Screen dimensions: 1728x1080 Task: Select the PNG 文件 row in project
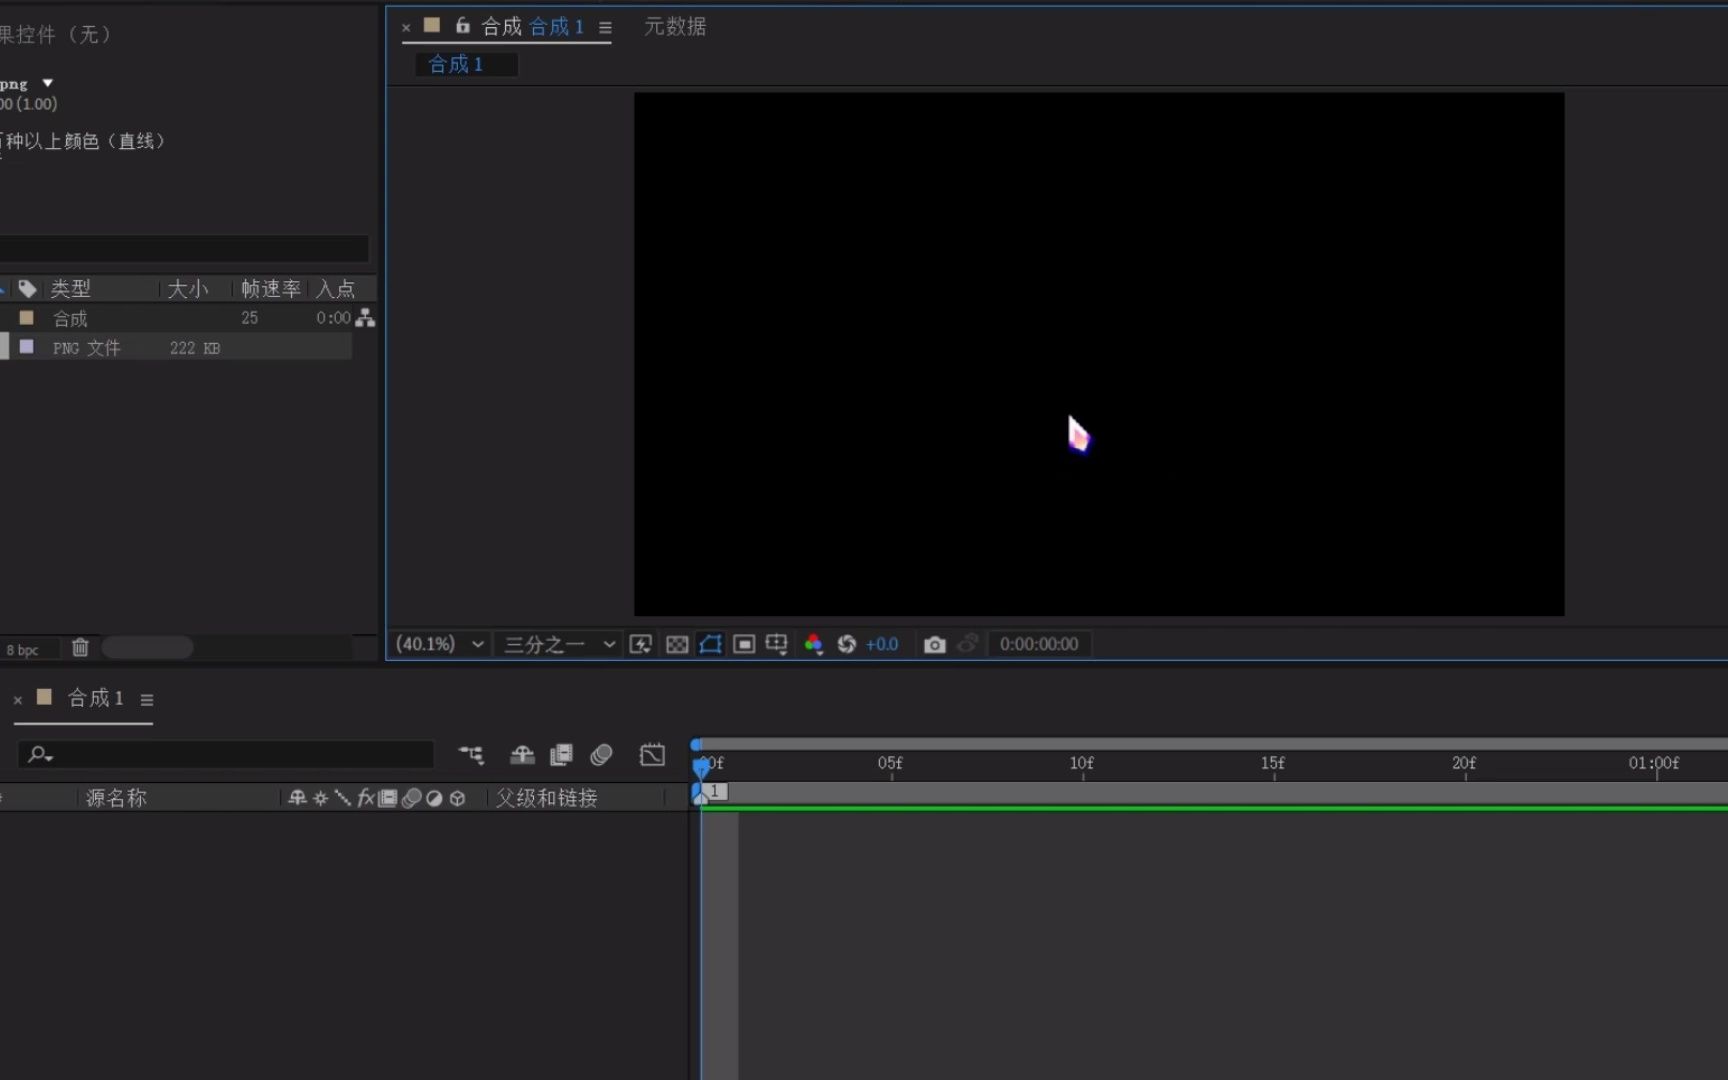coord(176,348)
